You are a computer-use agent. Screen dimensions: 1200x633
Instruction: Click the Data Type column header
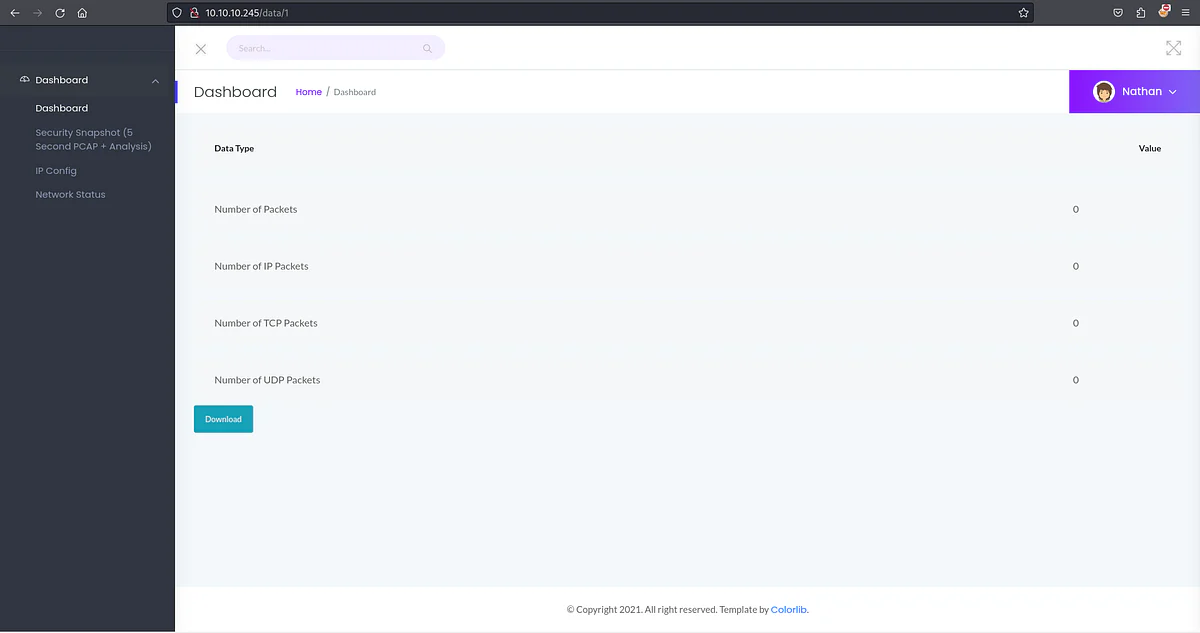[x=234, y=149]
